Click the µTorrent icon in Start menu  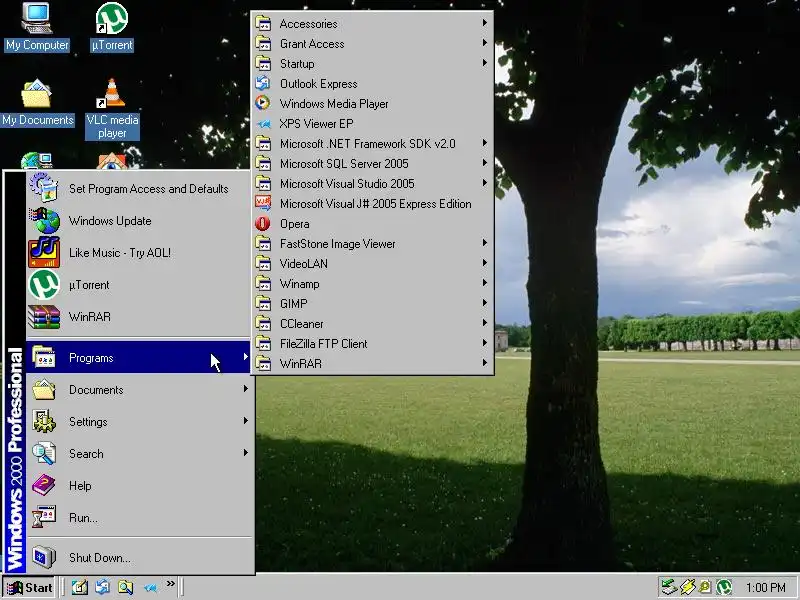click(x=44, y=284)
